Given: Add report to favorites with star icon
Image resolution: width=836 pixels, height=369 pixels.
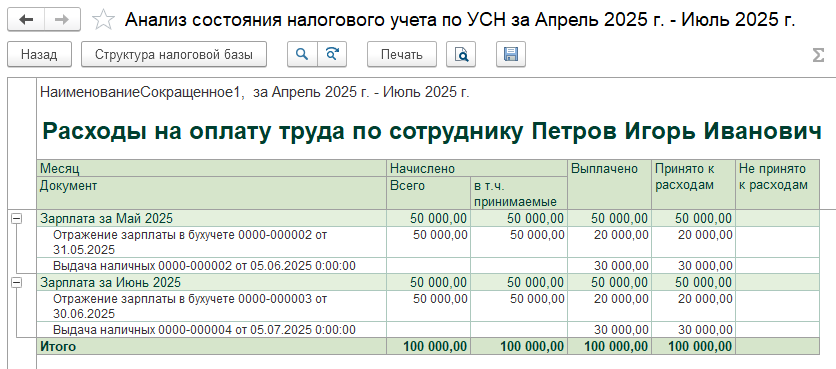Looking at the screenshot, I should point(103,20).
